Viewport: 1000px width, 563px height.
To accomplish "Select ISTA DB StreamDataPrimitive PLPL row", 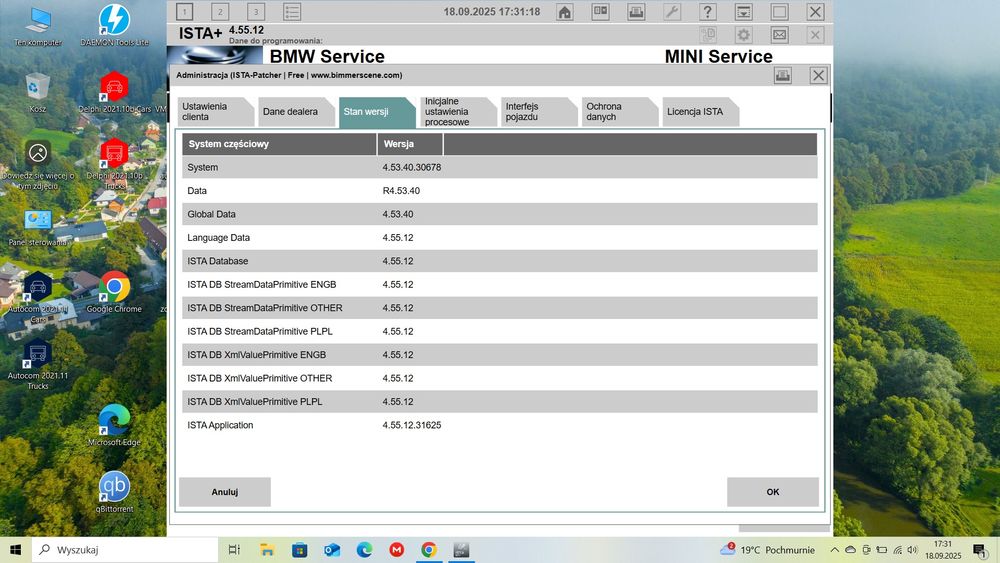I will coord(499,332).
